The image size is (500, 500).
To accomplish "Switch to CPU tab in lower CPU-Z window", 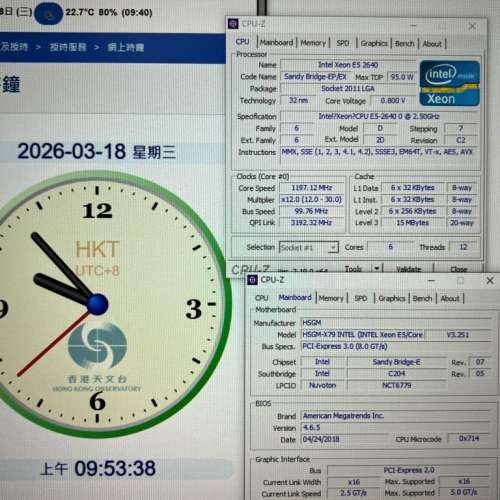I will tap(261, 298).
